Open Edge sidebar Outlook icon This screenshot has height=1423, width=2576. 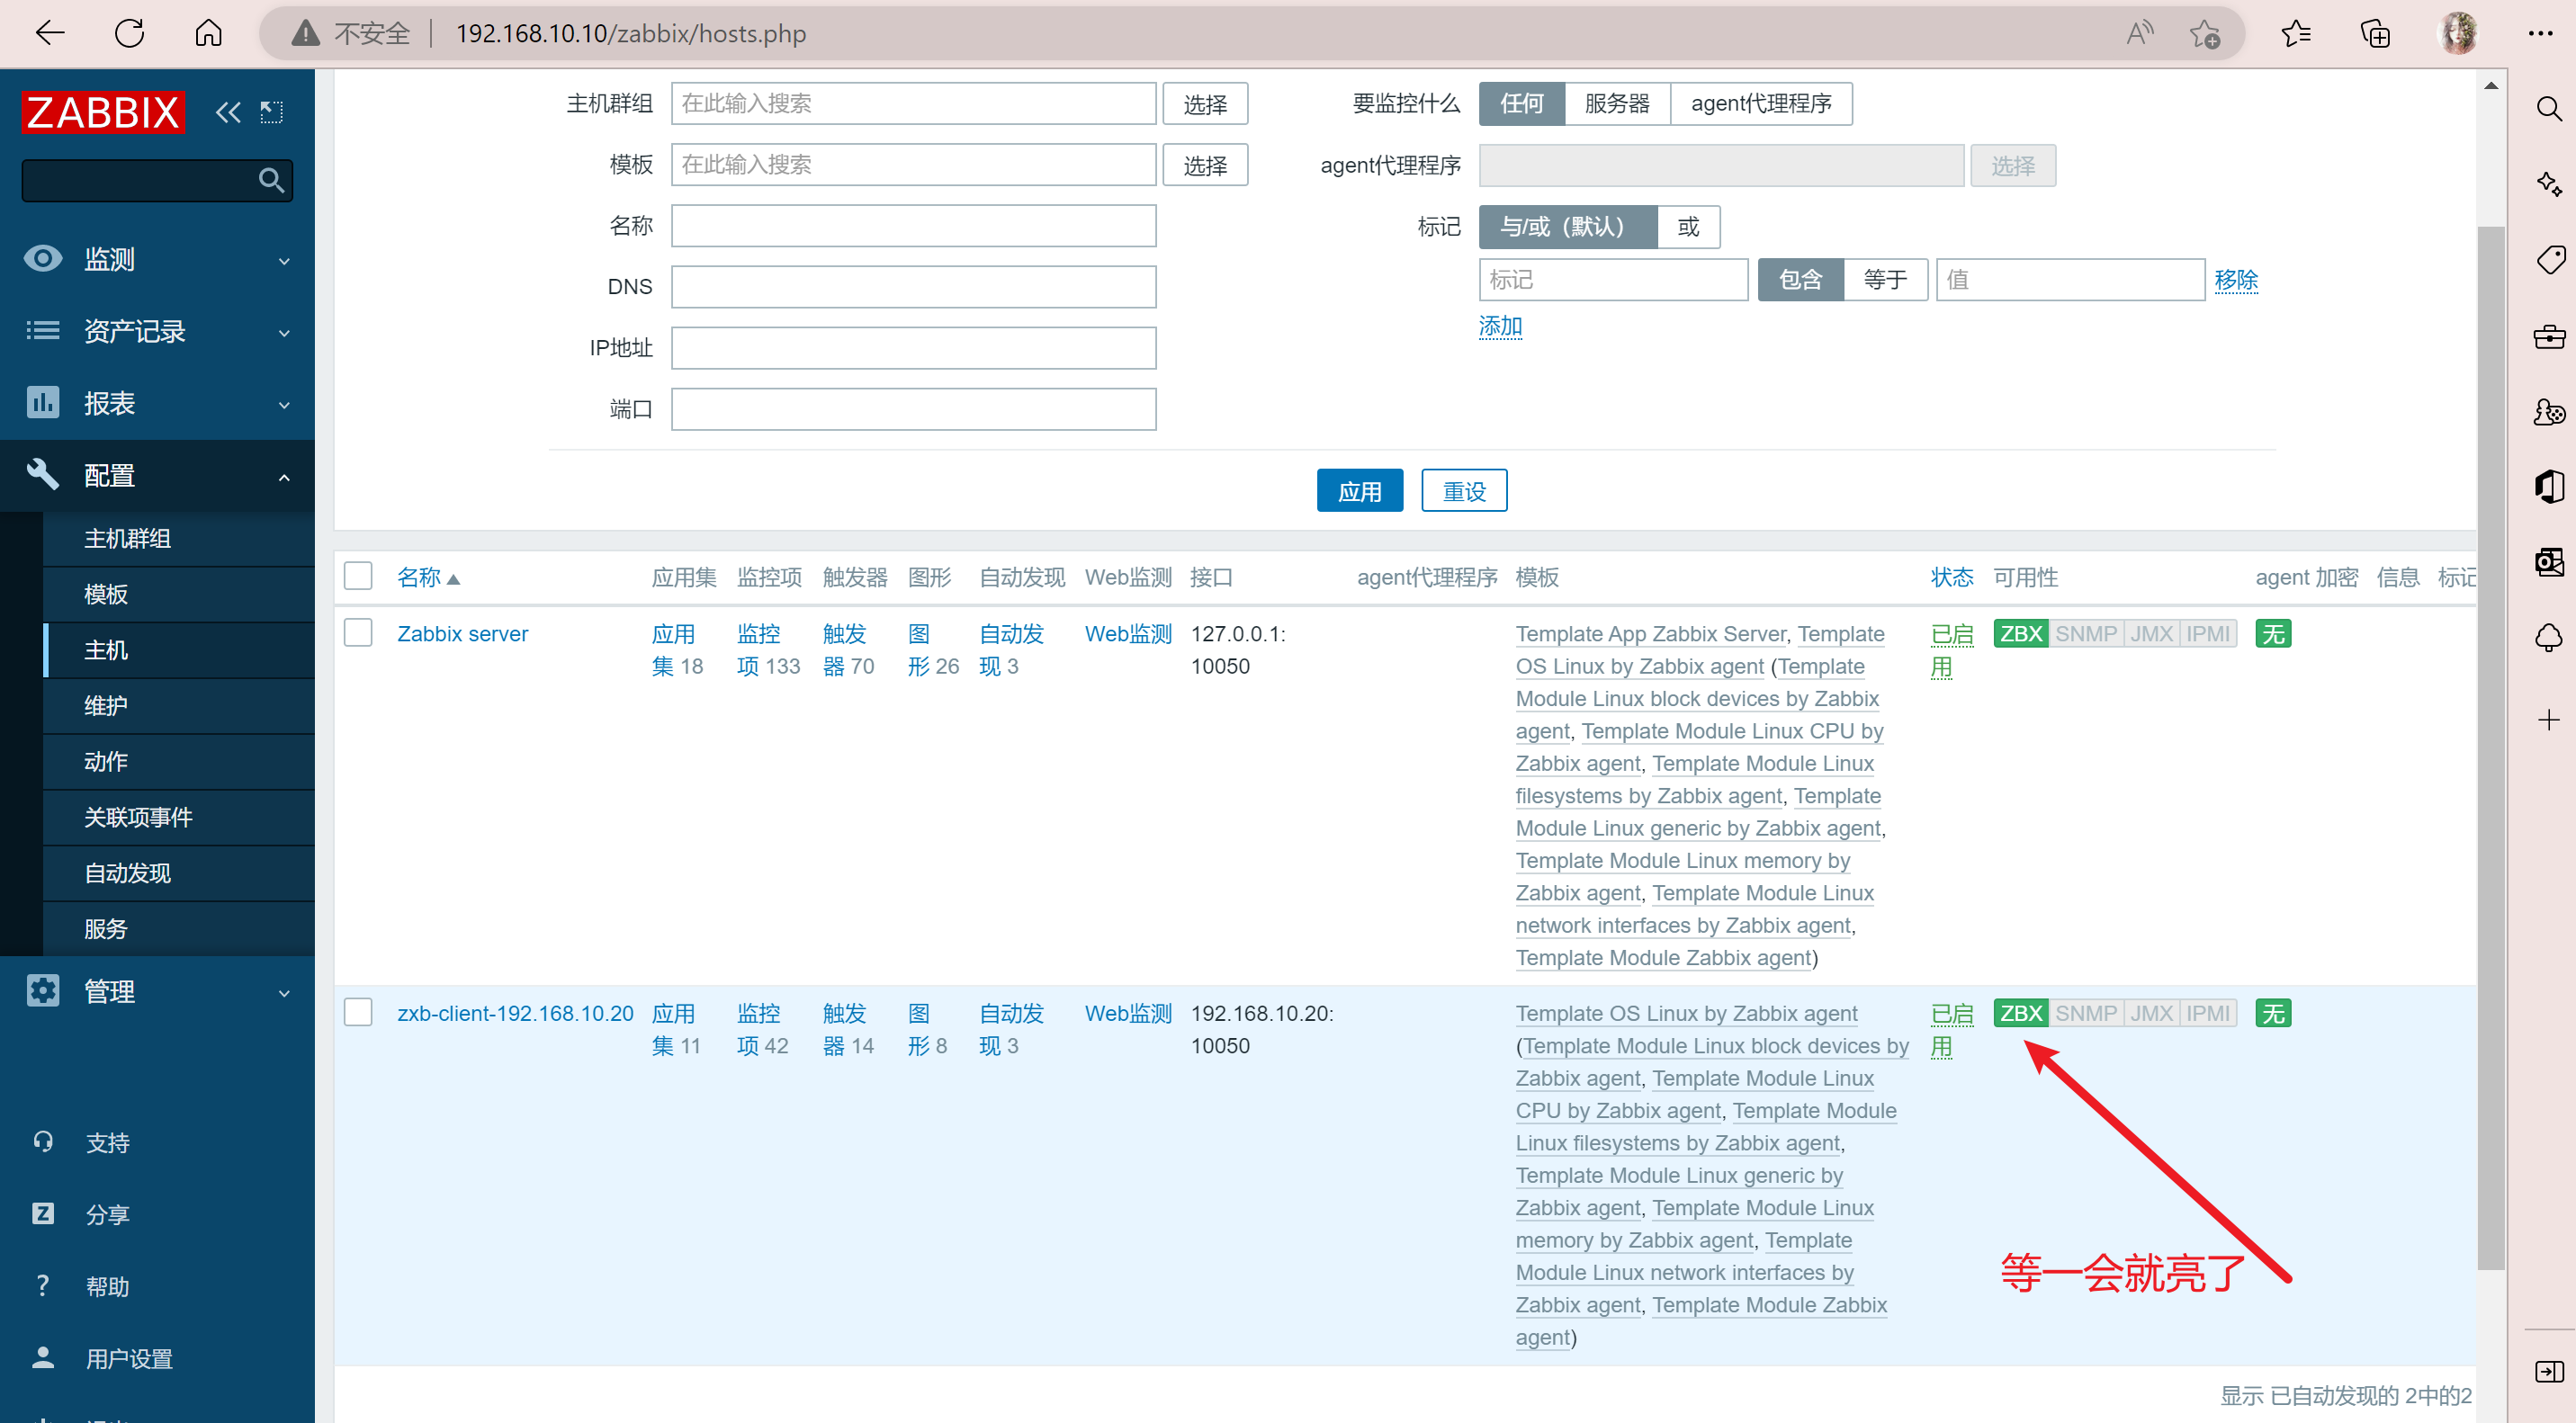coord(2549,562)
